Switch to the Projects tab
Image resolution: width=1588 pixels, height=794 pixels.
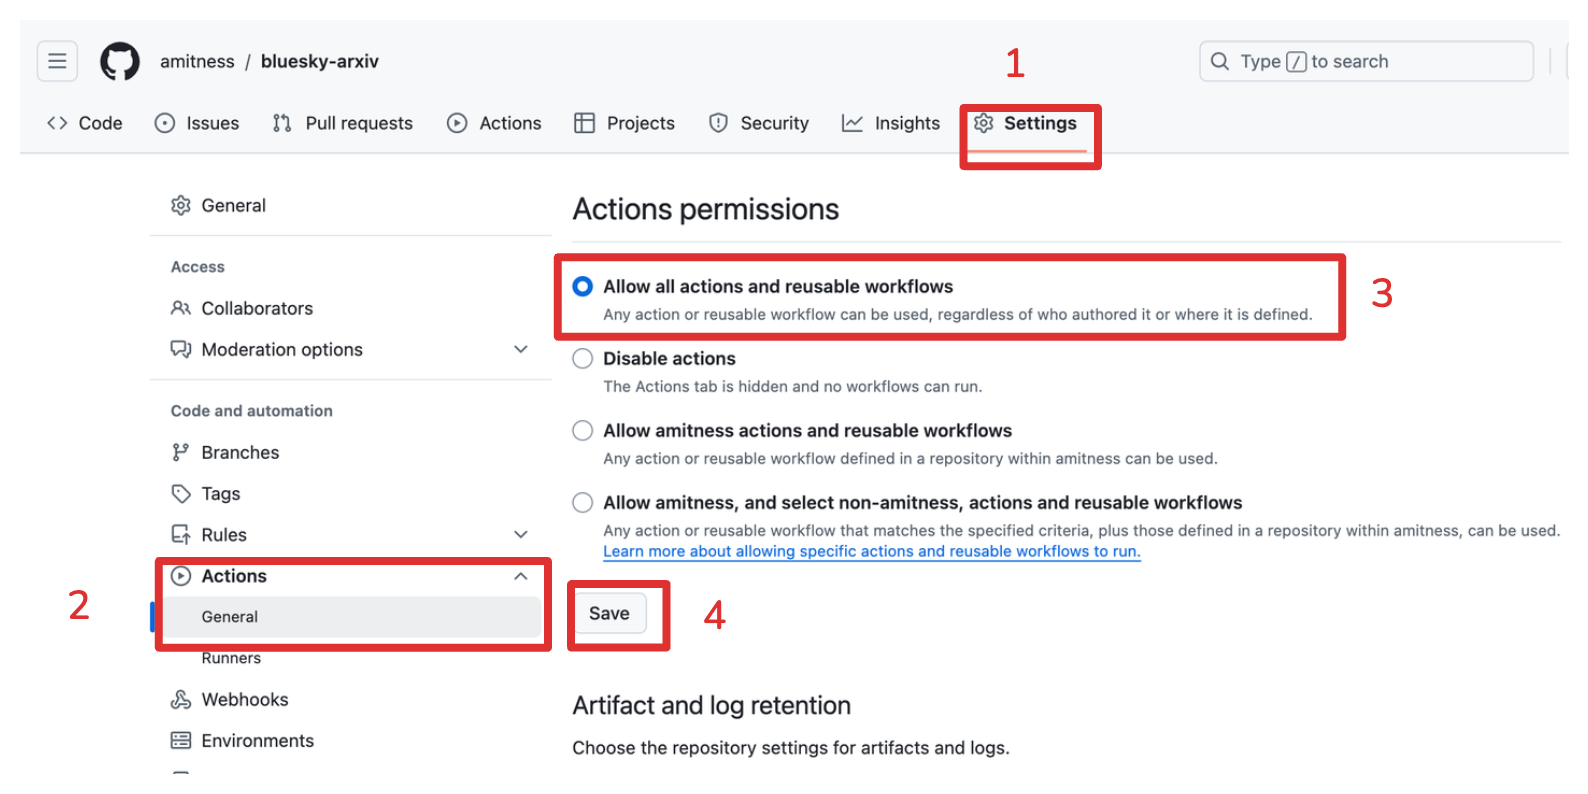[625, 123]
